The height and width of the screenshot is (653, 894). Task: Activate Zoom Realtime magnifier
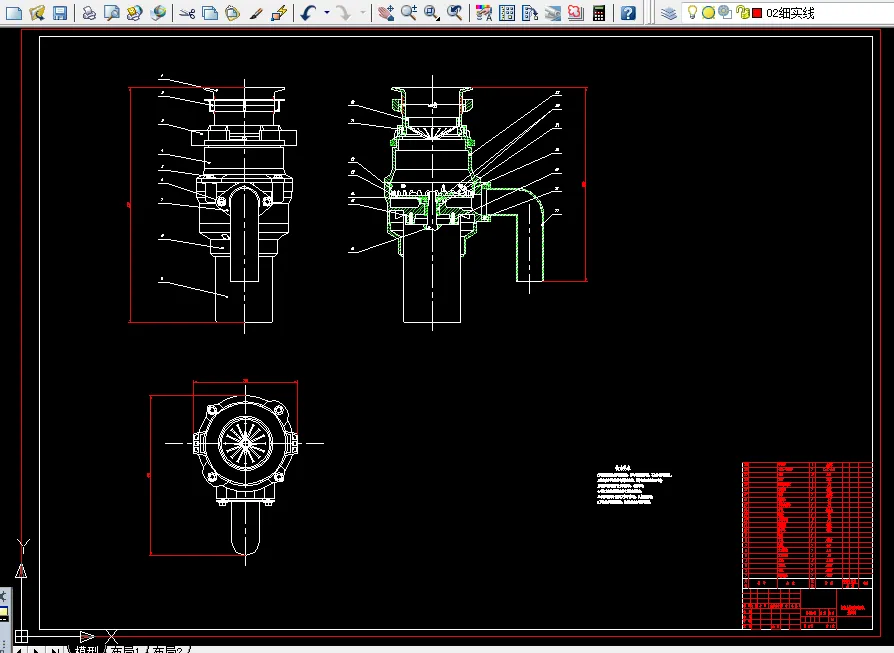[409, 13]
